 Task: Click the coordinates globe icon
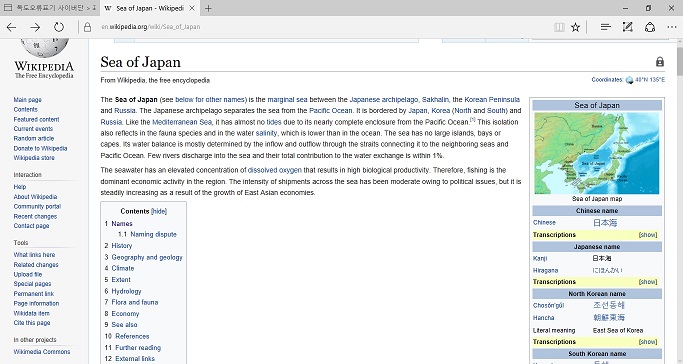[x=629, y=80]
